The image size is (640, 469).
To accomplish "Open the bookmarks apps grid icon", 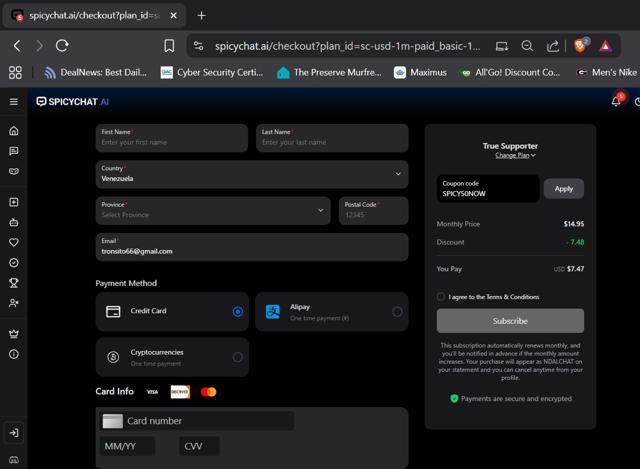I will 15,73.
